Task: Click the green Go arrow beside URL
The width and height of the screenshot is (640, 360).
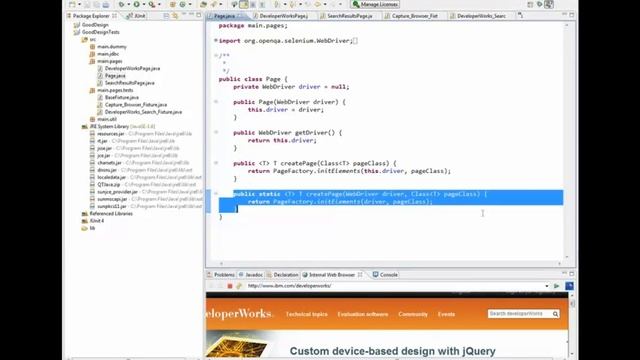Action: (x=556, y=286)
